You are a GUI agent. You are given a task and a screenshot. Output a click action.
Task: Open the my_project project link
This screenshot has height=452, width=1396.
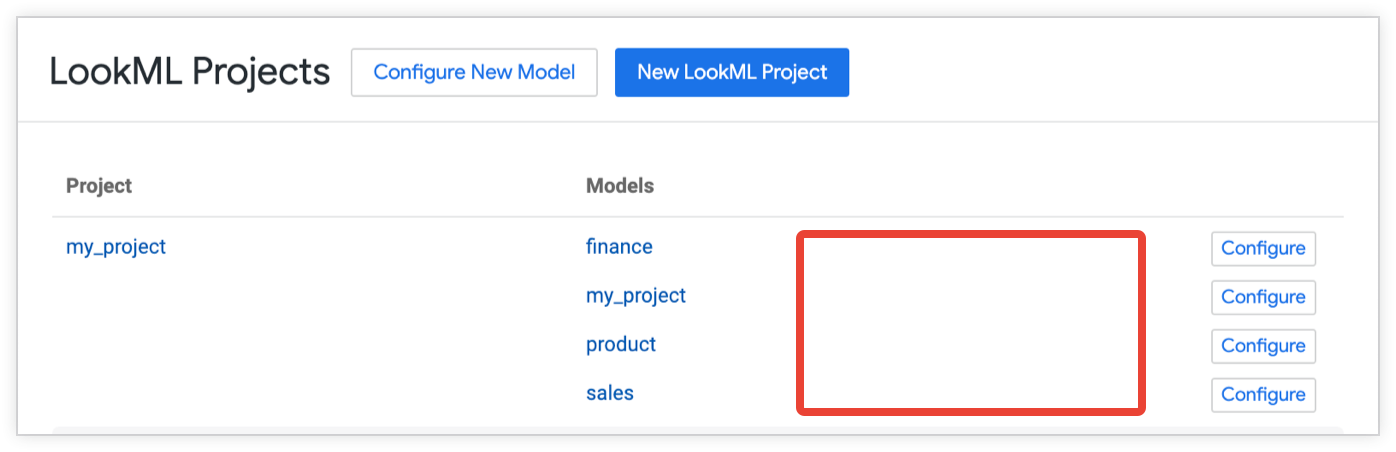pyautogui.click(x=116, y=246)
